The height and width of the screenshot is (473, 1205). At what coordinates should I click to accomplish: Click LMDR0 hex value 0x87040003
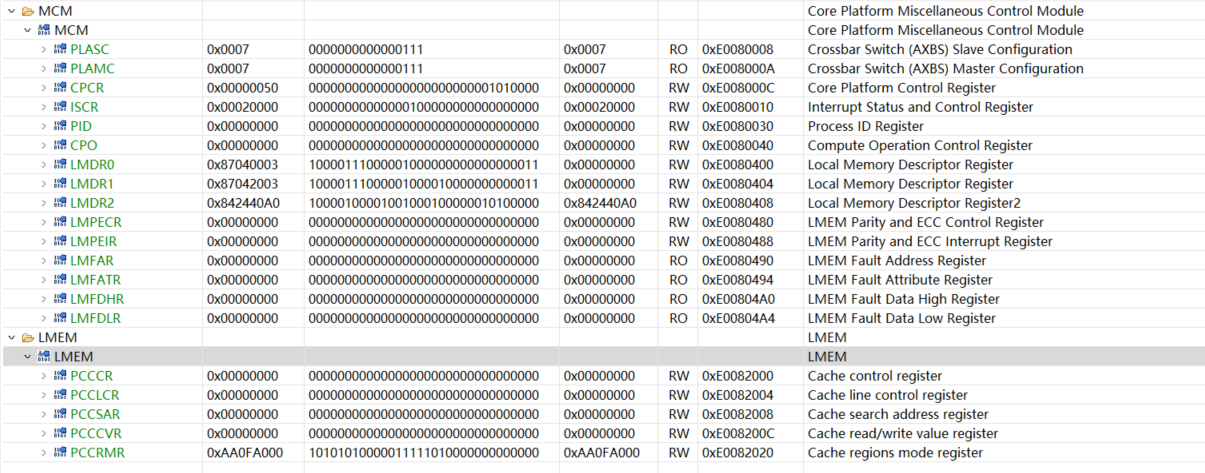pyautogui.click(x=243, y=165)
